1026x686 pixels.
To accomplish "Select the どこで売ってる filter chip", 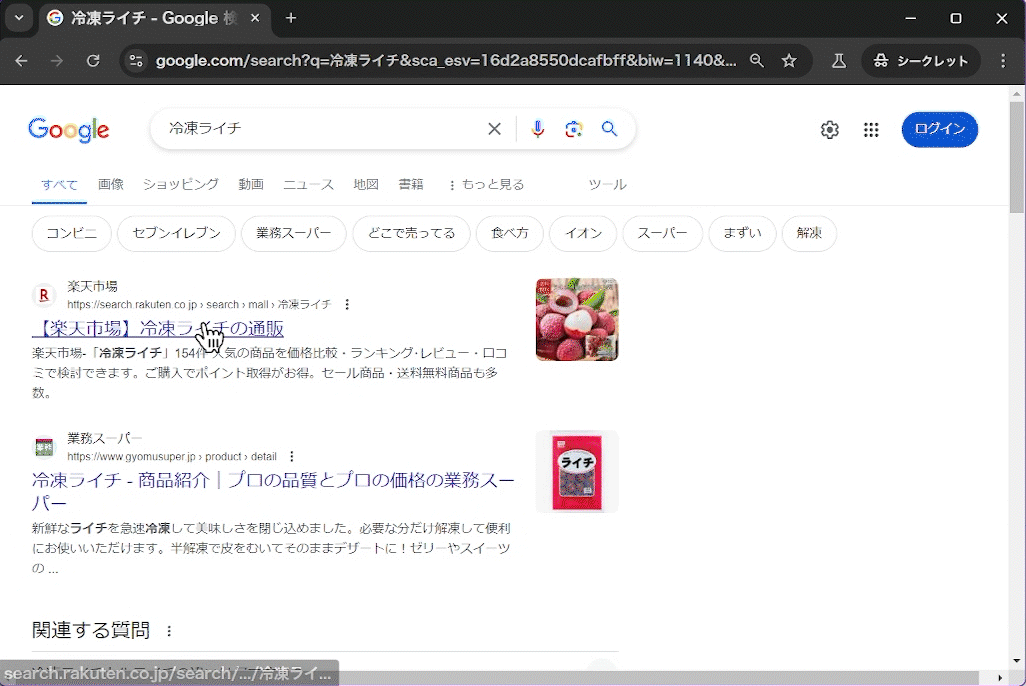I will click(x=412, y=233).
